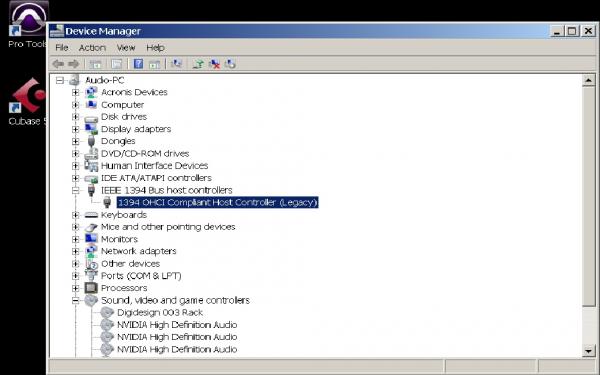Select the Computer label
Image resolution: width=600 pixels, height=375 pixels.
coord(122,104)
